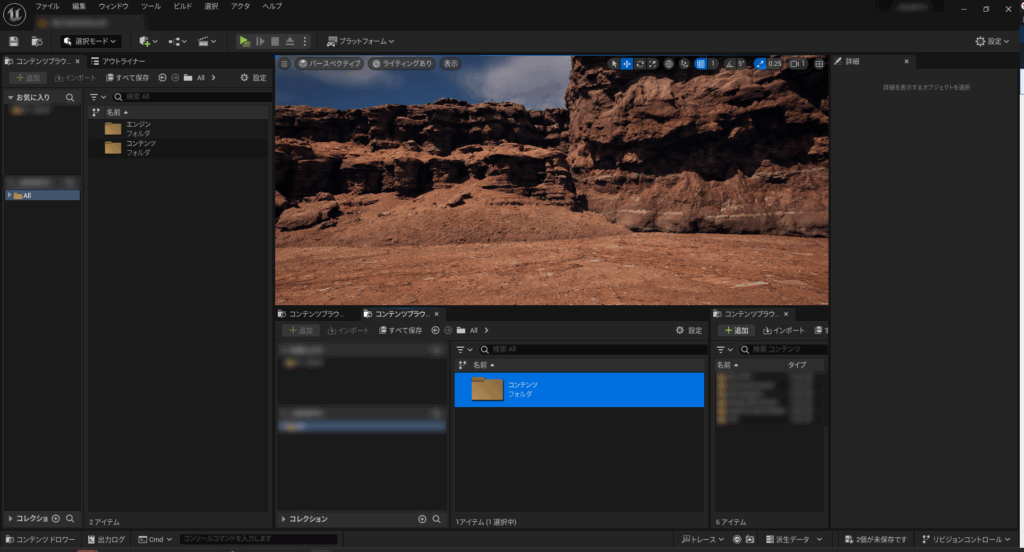Open the プラットフォーム dropdown
The height and width of the screenshot is (552, 1024).
click(361, 41)
